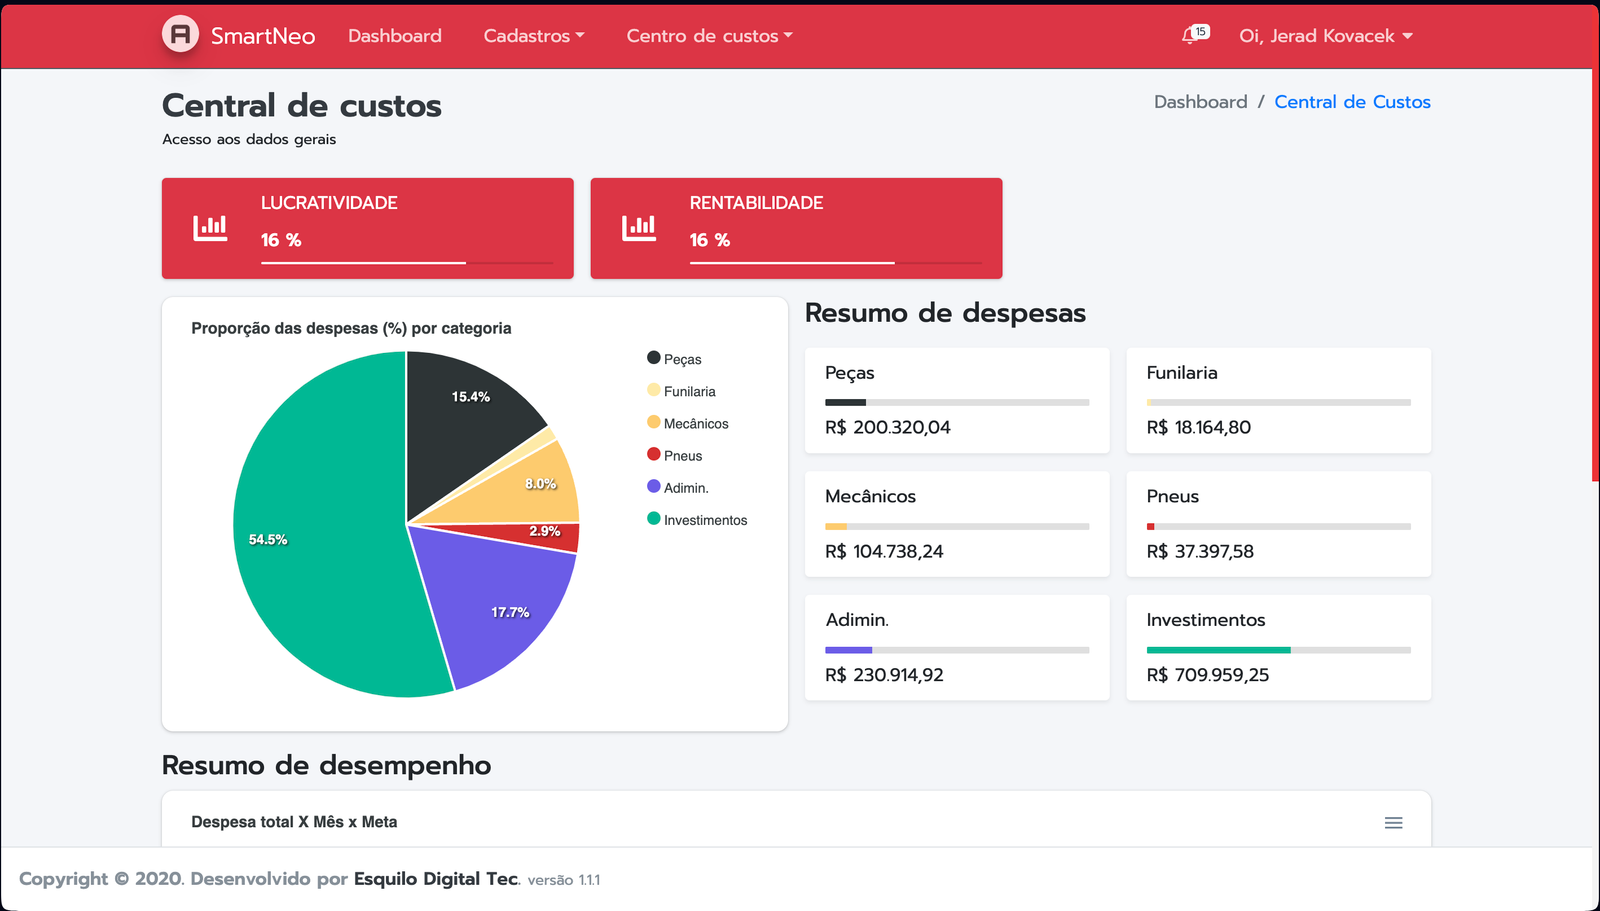The width and height of the screenshot is (1600, 911).
Task: Open the chart options hamburger icon on Despesa total
Action: [x=1393, y=822]
